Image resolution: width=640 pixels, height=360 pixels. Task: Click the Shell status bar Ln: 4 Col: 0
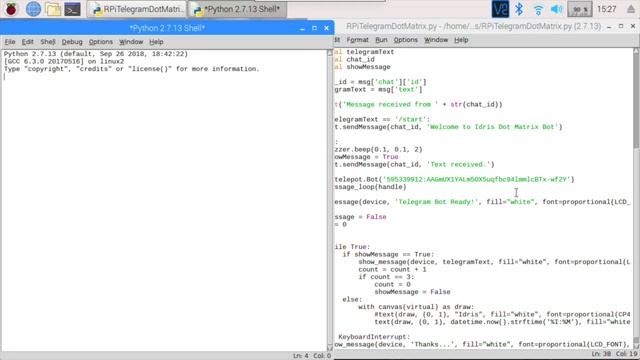(x=312, y=356)
